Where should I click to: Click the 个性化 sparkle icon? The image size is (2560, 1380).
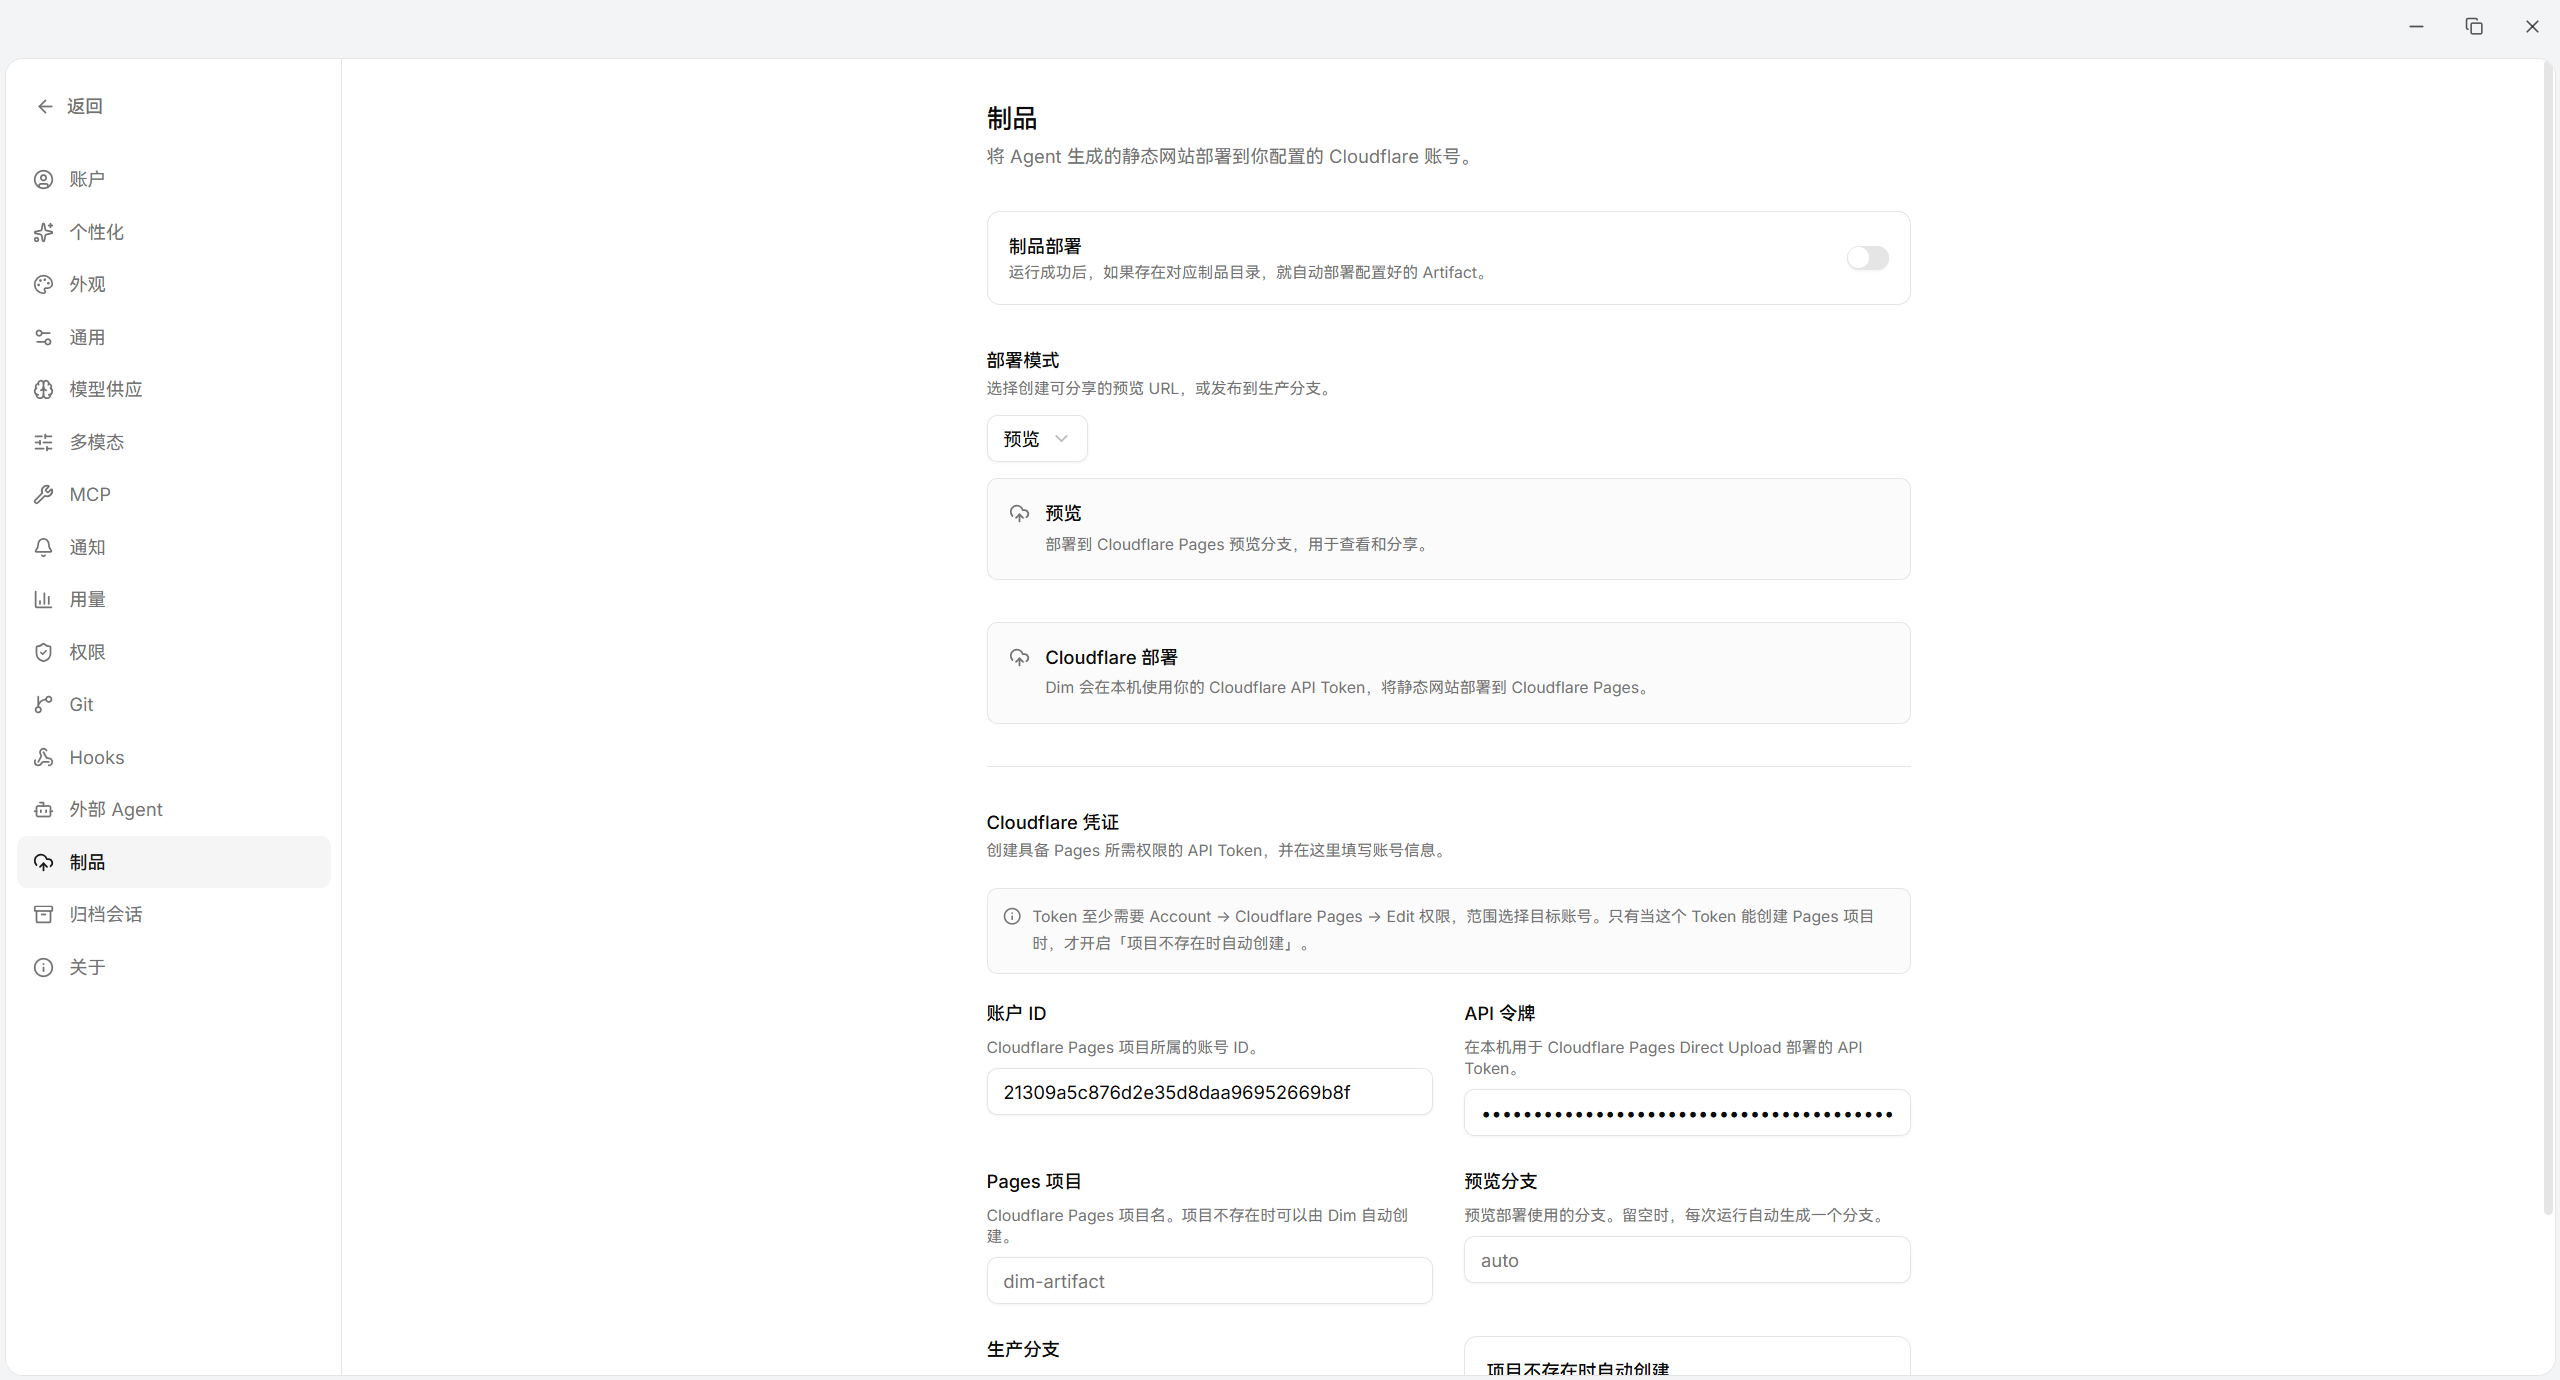click(43, 232)
